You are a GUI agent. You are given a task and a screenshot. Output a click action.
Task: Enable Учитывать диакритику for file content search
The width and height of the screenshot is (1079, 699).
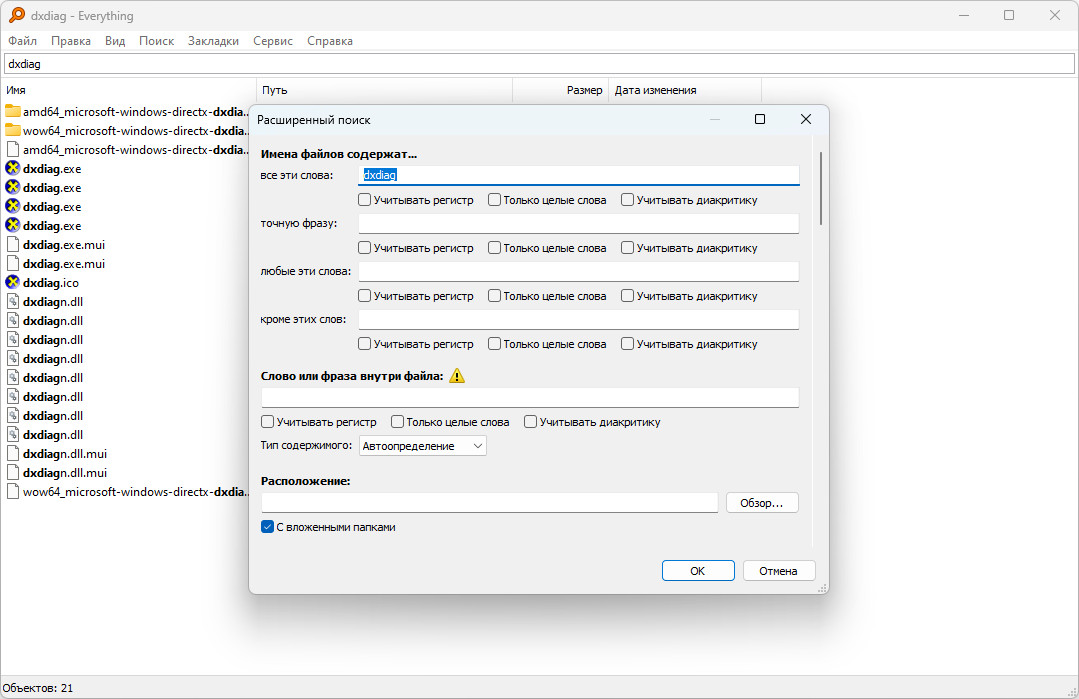coord(530,422)
